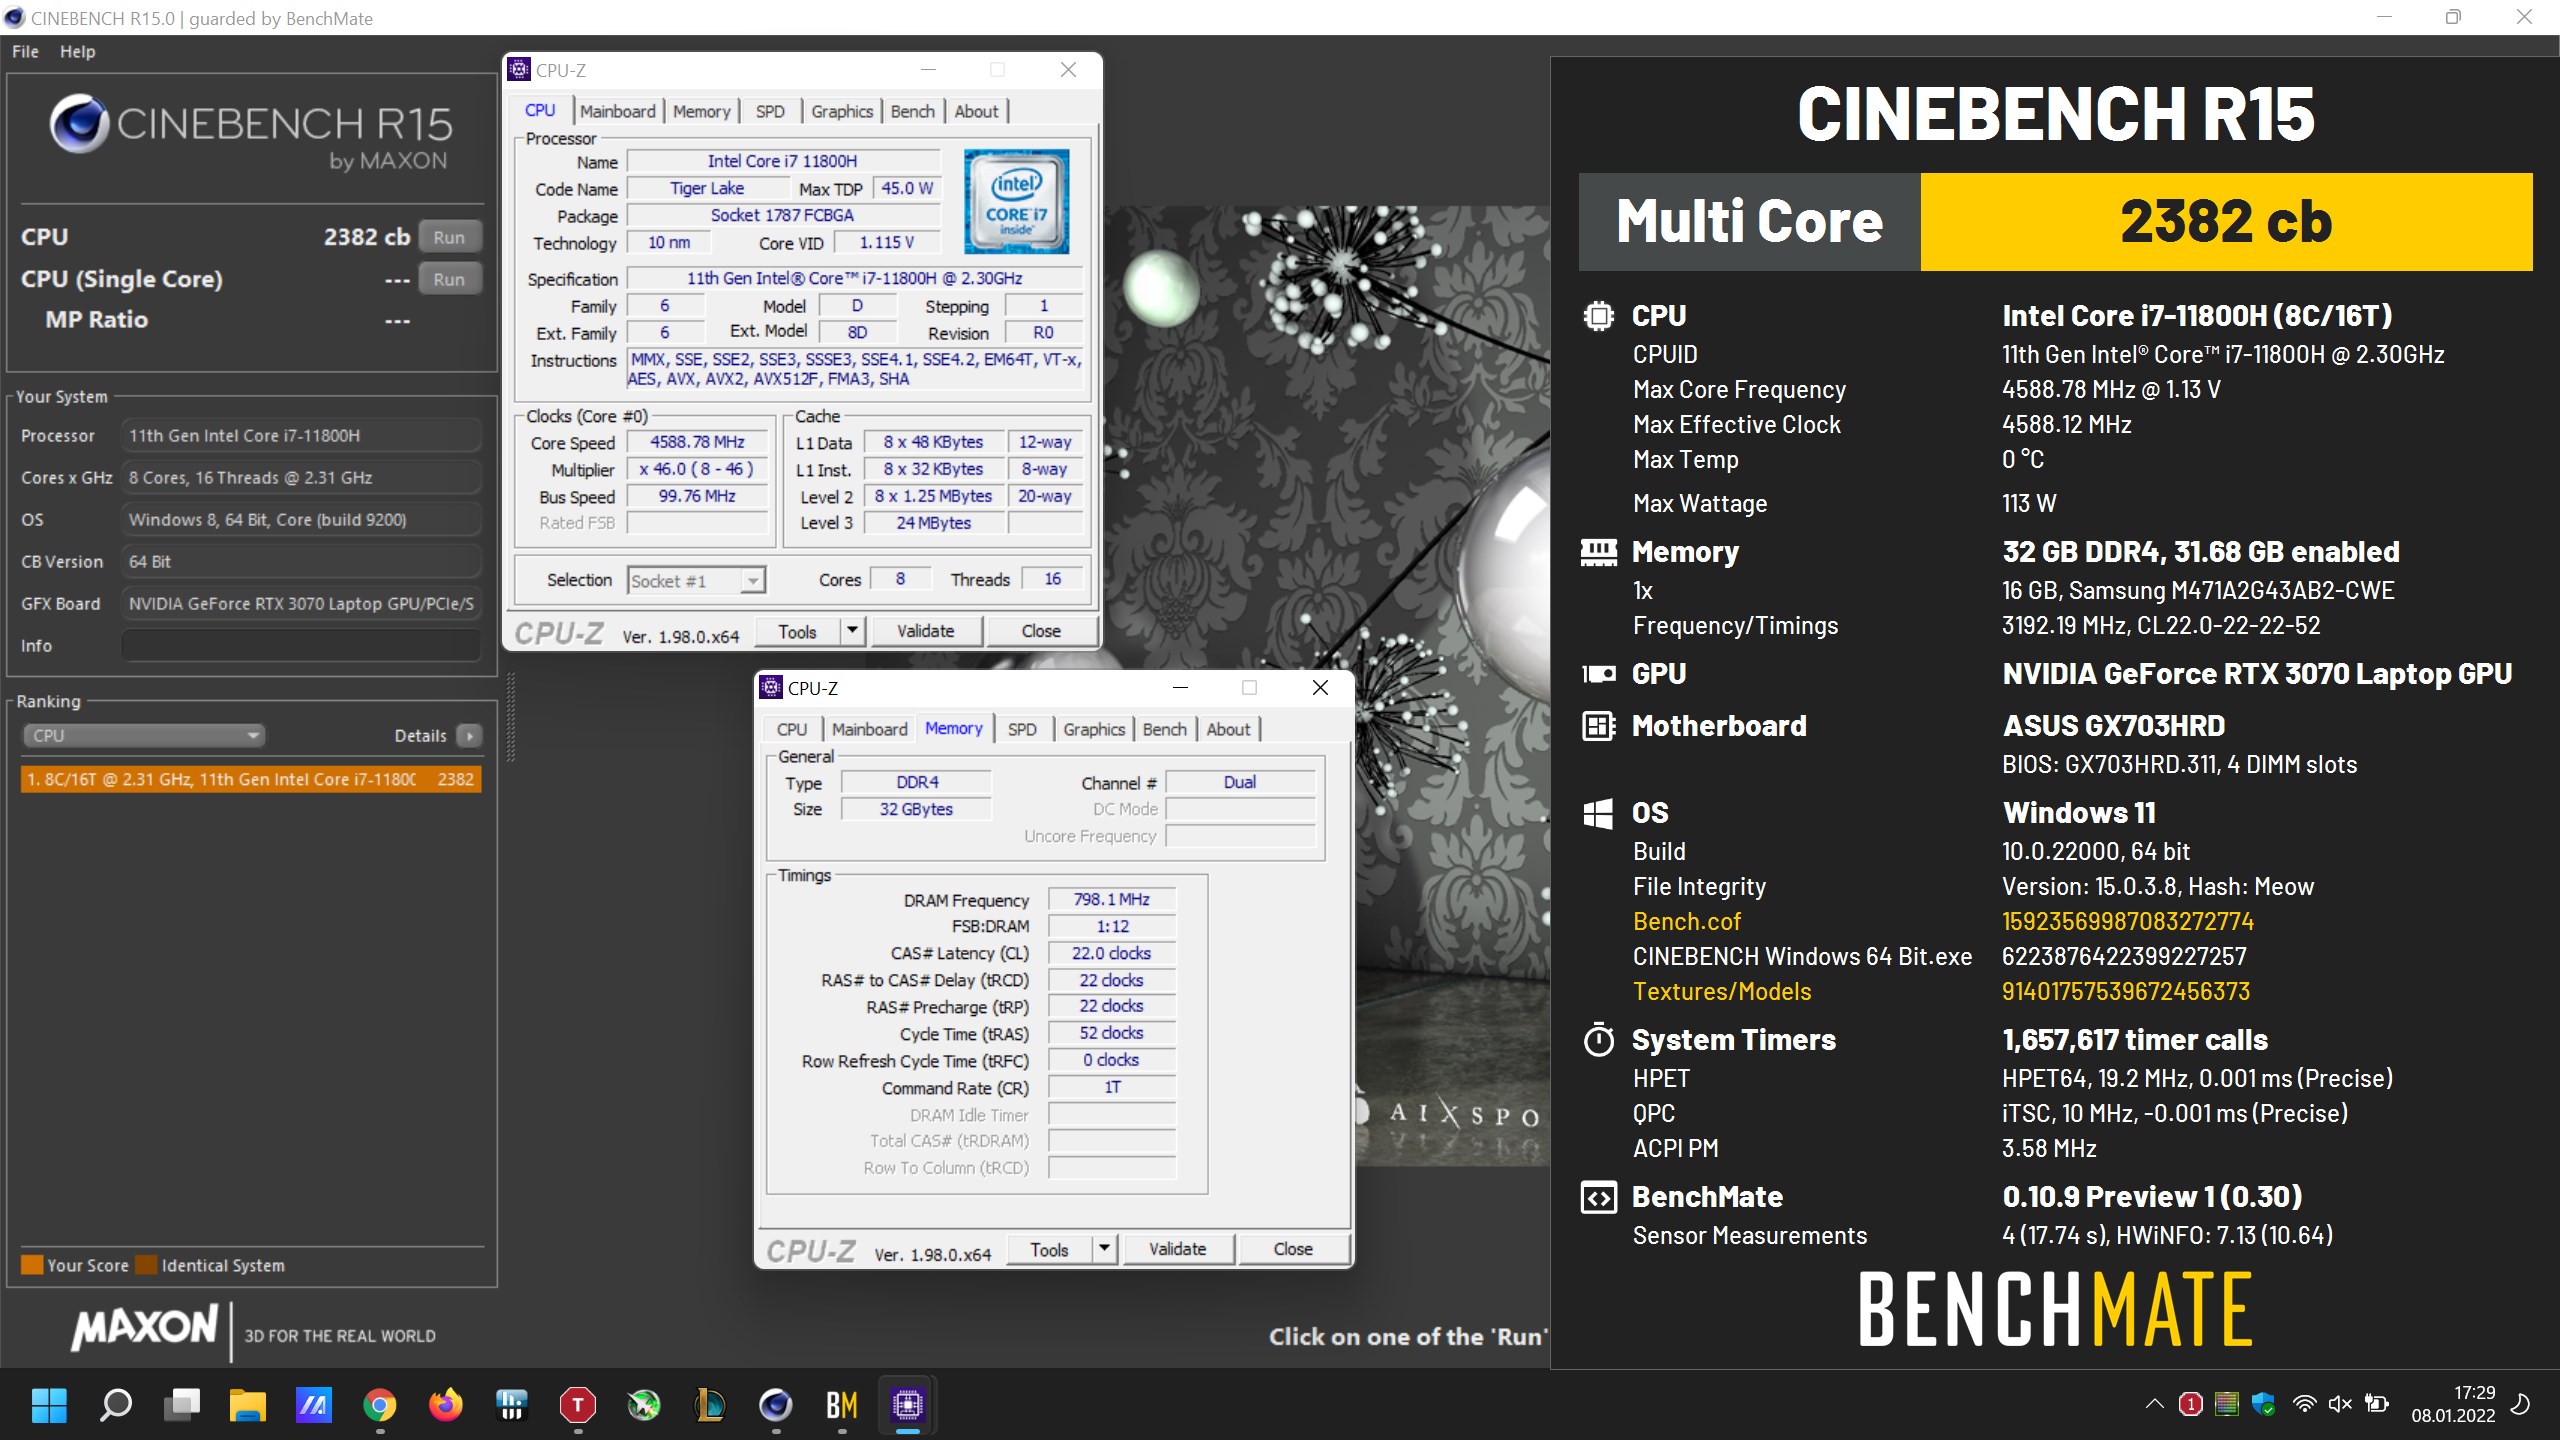This screenshot has height=1440, width=2560.
Task: Open SPD tab in top CPU-Z window
Action: [770, 111]
